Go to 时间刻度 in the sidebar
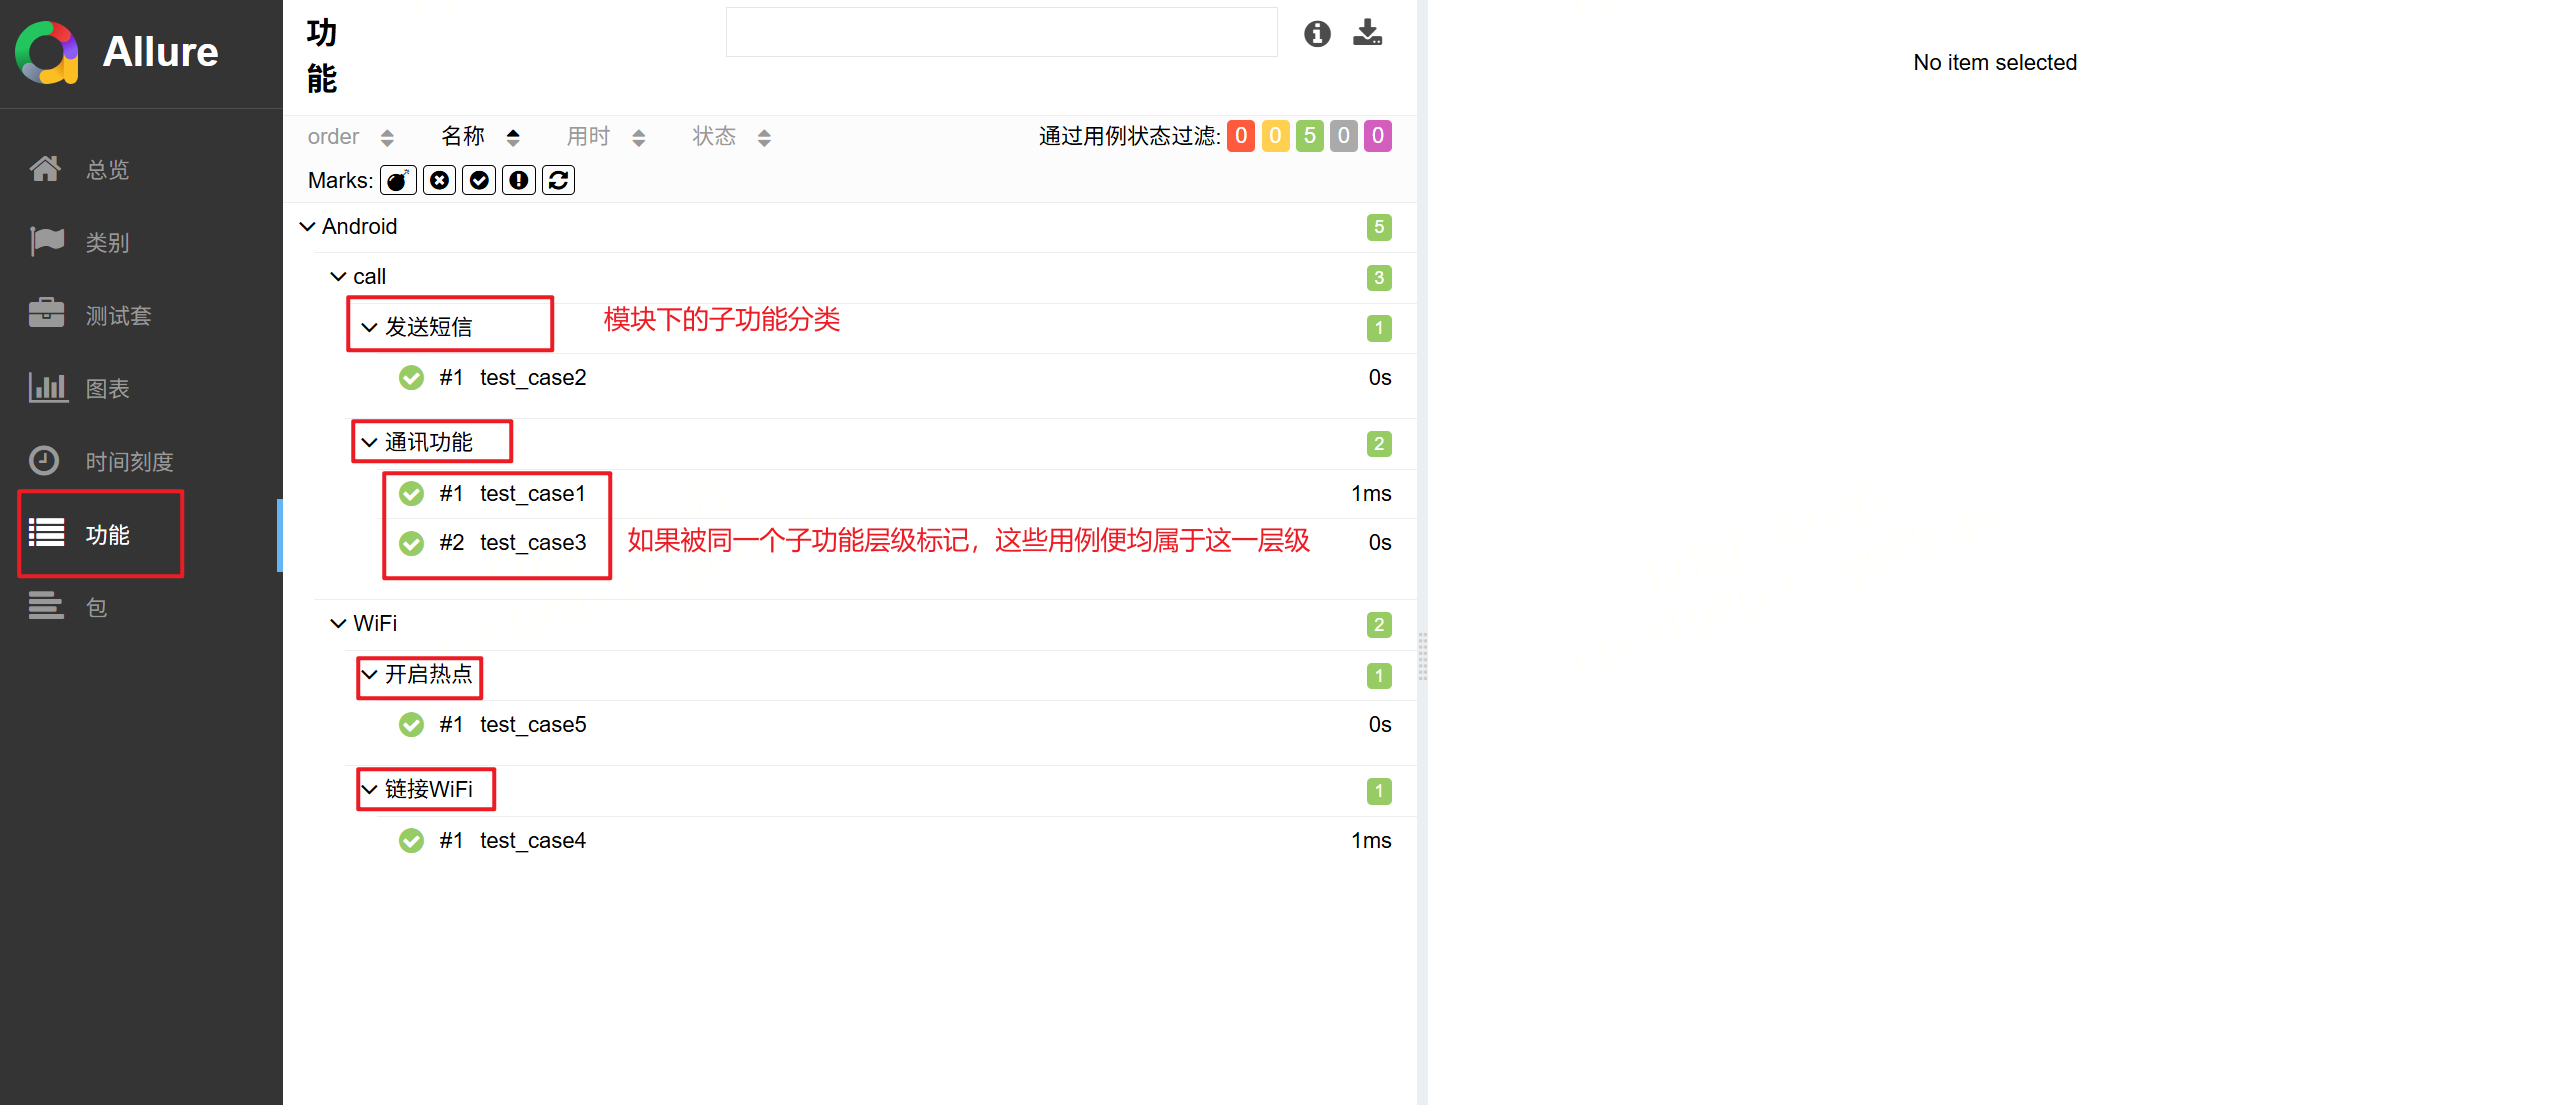Screen dimensions: 2557x1105 (x=129, y=462)
